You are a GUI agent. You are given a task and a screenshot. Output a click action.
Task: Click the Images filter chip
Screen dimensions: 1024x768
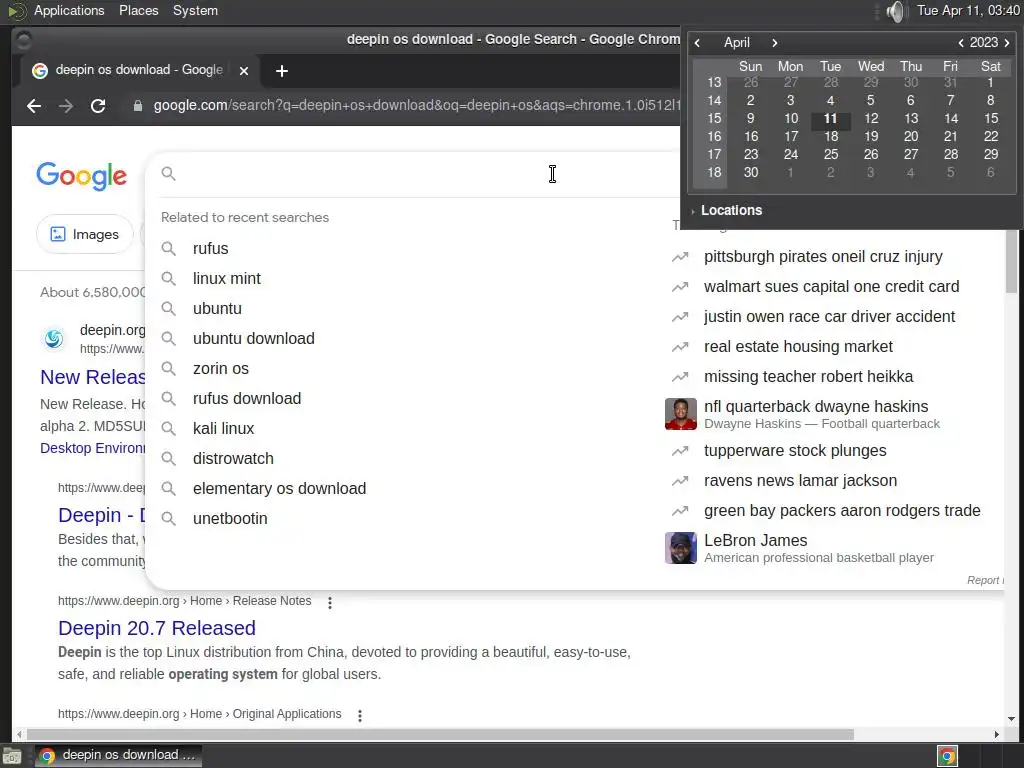pos(85,234)
